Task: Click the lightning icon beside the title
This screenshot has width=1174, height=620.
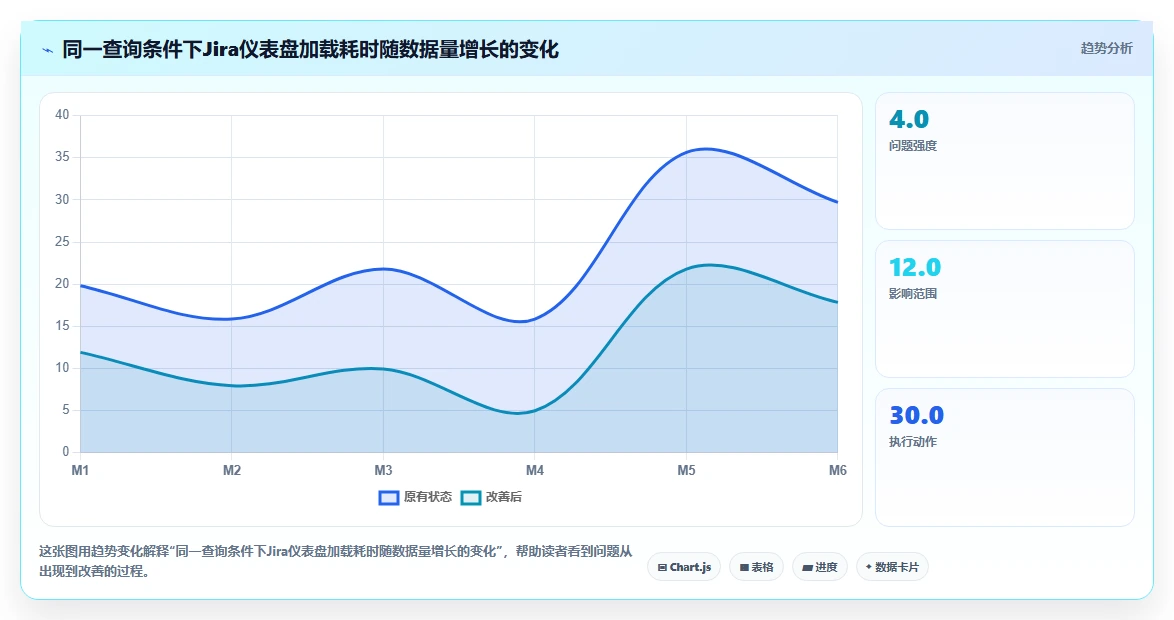Action: point(48,50)
